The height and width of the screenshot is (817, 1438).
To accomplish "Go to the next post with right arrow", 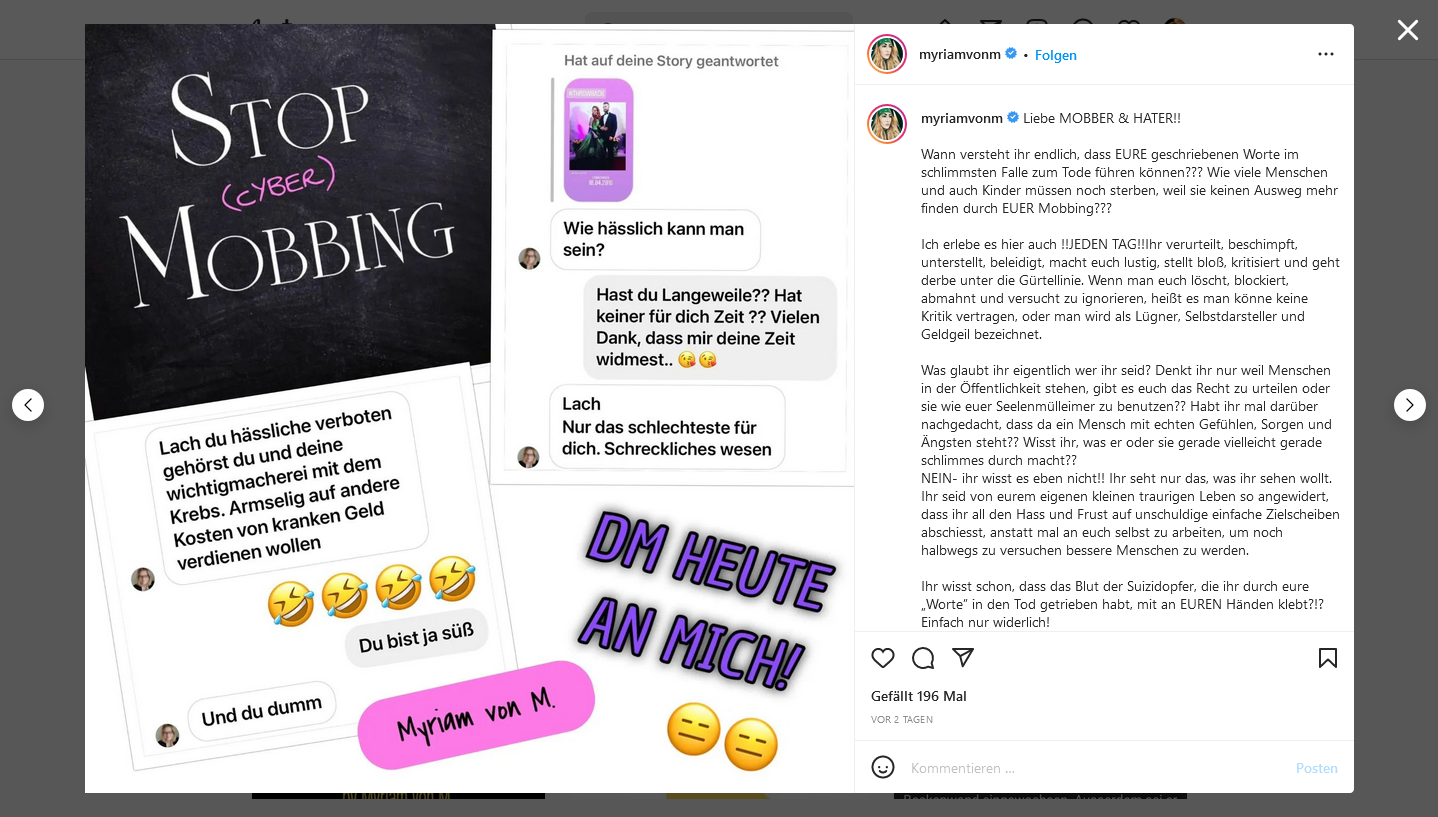I will click(1410, 405).
